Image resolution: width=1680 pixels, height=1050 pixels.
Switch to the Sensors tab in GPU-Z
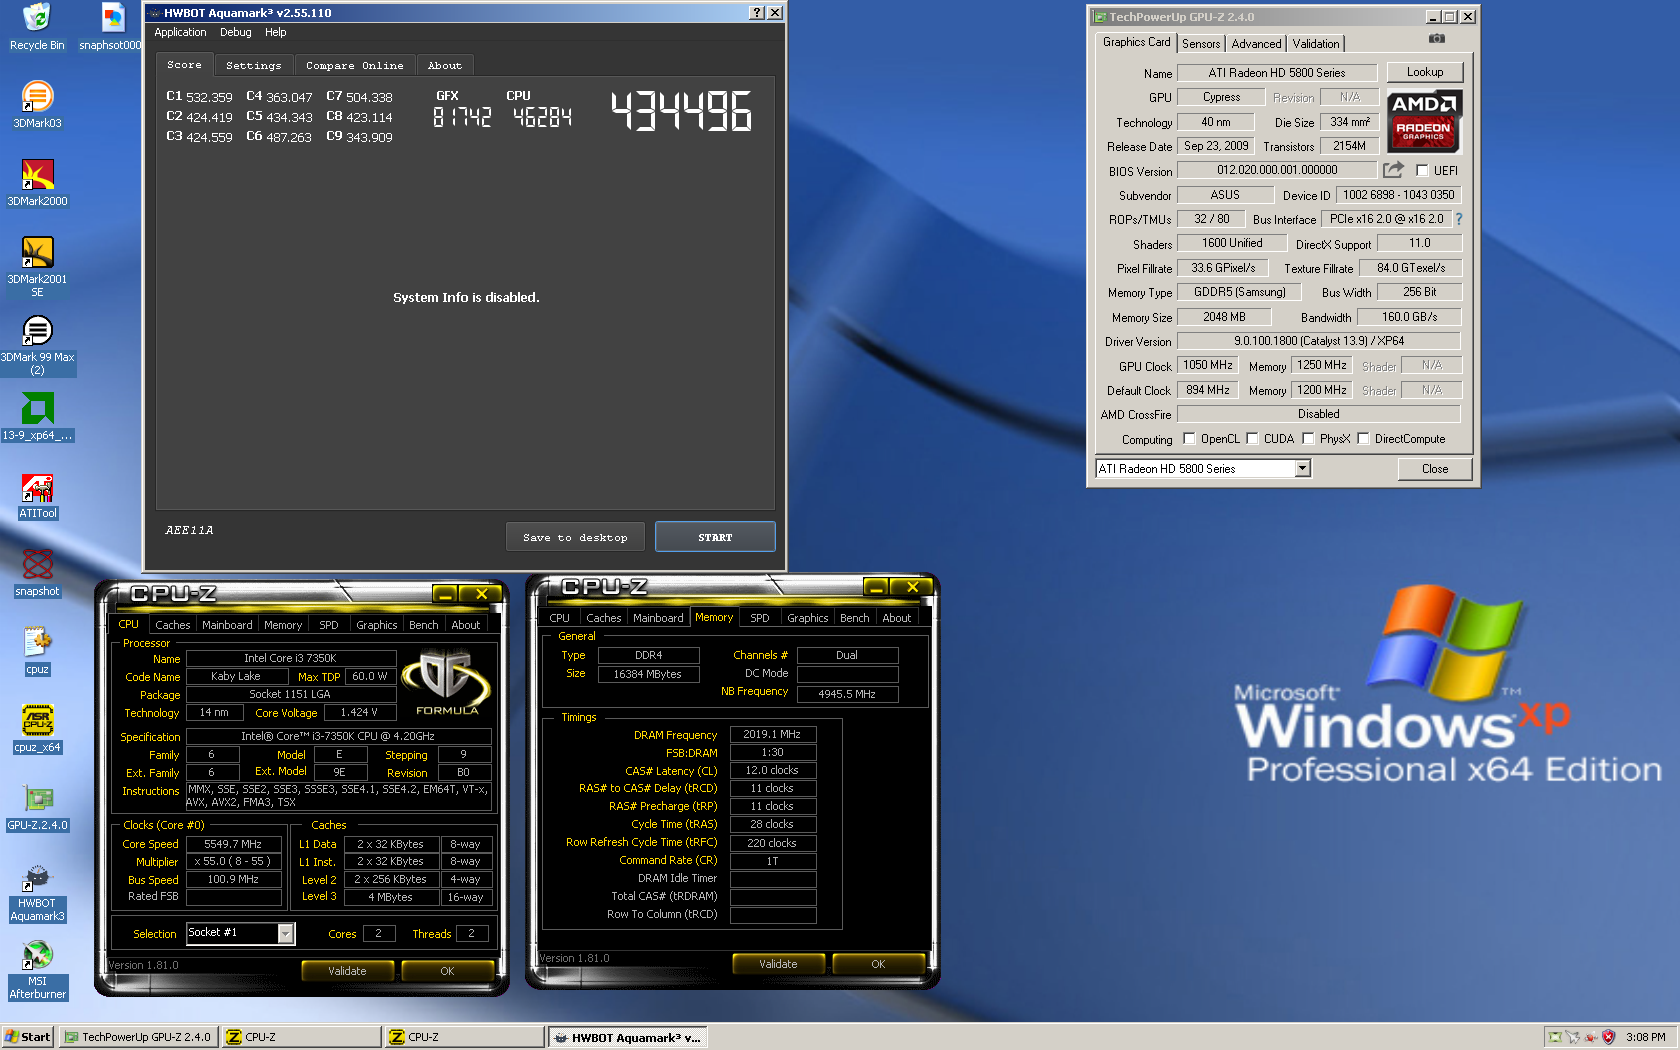coord(1201,44)
